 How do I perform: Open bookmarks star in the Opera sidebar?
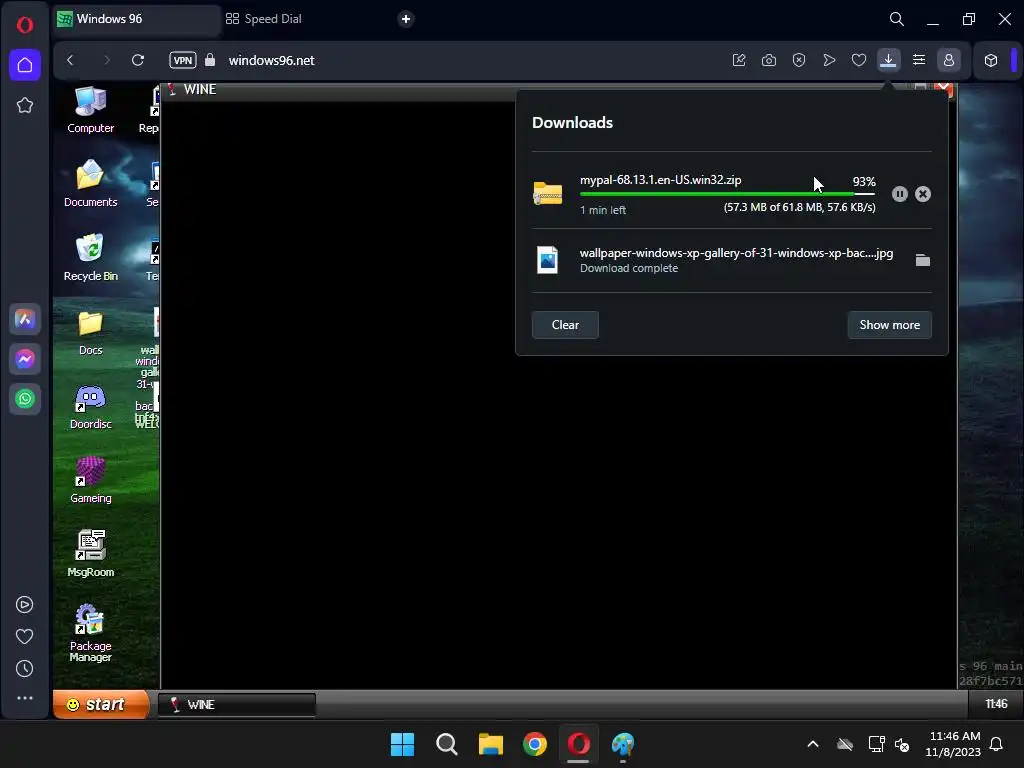pos(25,105)
